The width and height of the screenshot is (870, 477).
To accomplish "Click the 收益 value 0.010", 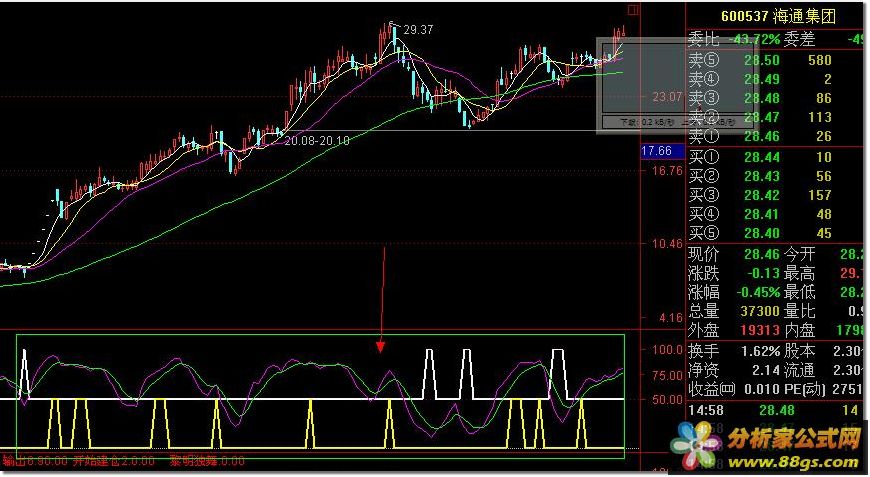I will 761,389.
